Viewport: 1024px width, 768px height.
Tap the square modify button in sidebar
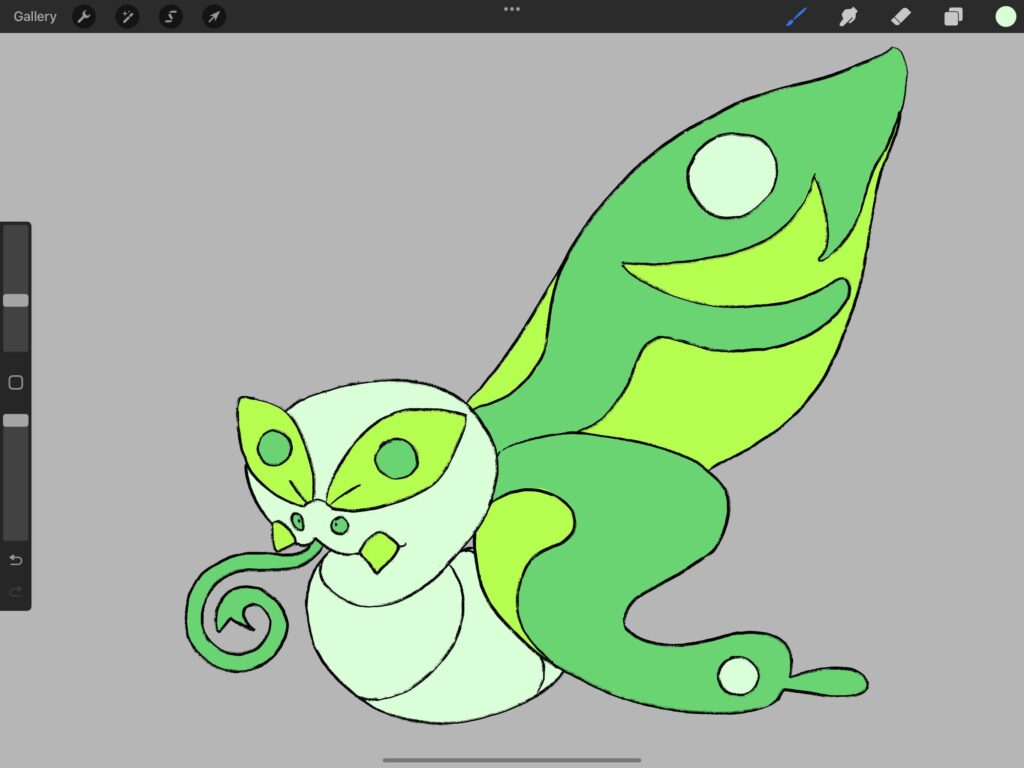click(16, 383)
